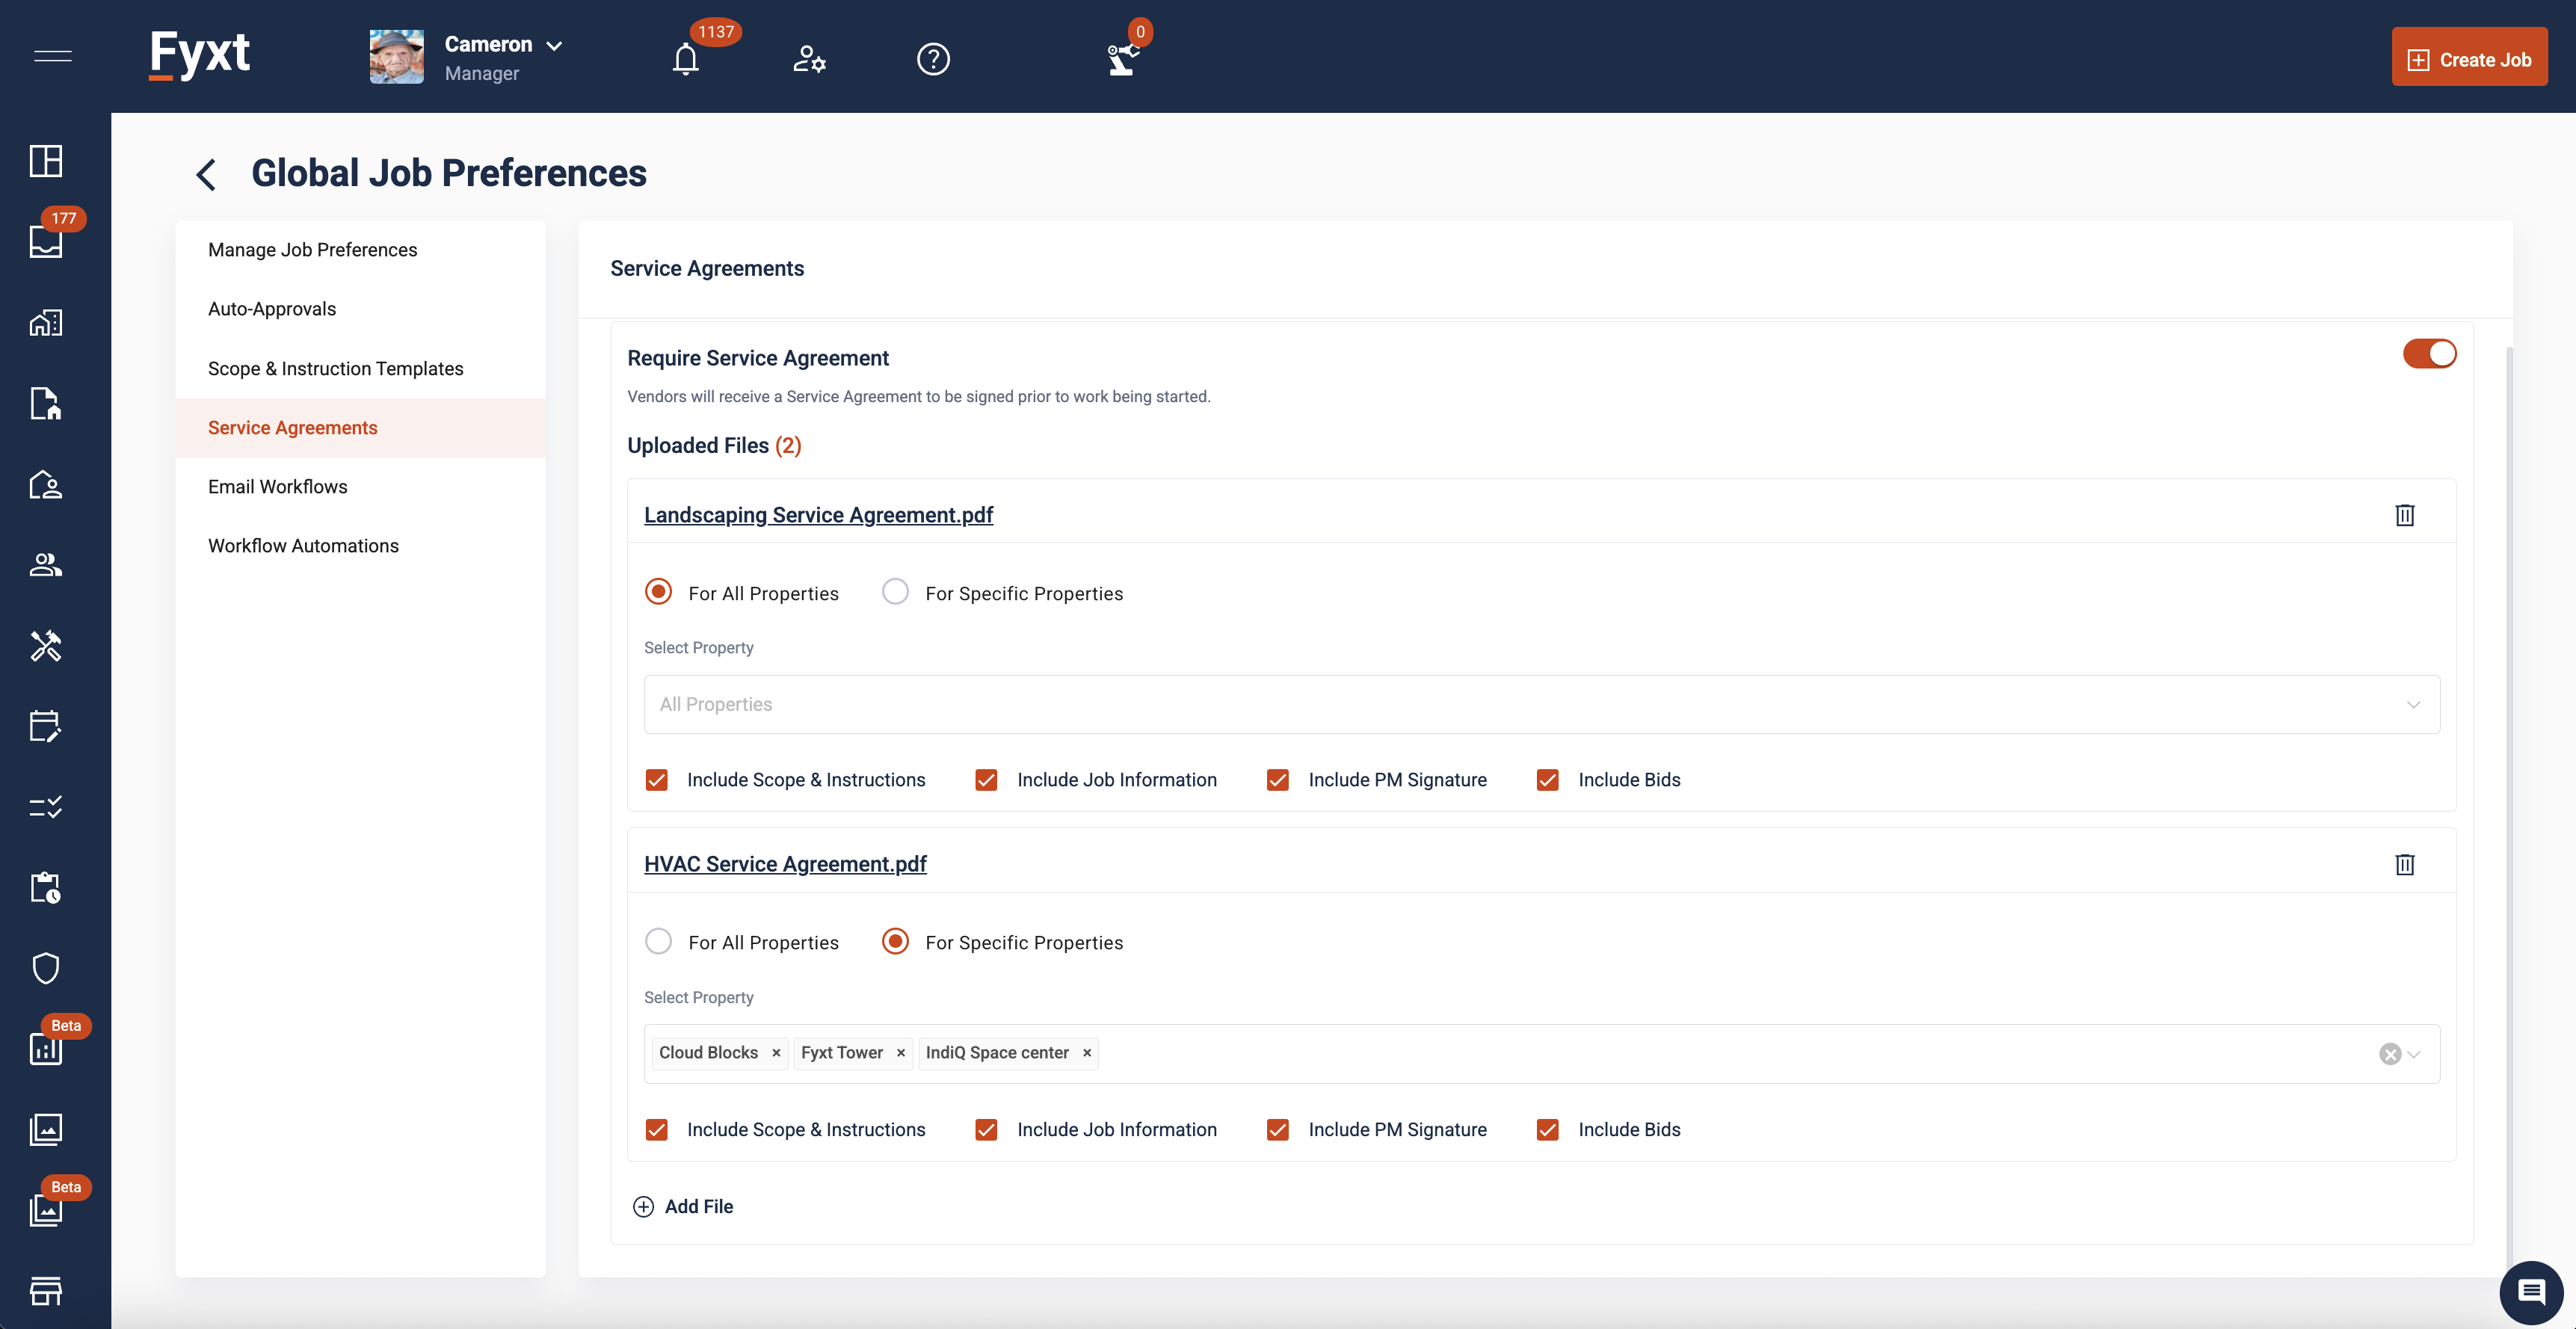Open Manage Job Preferences section

360,250
